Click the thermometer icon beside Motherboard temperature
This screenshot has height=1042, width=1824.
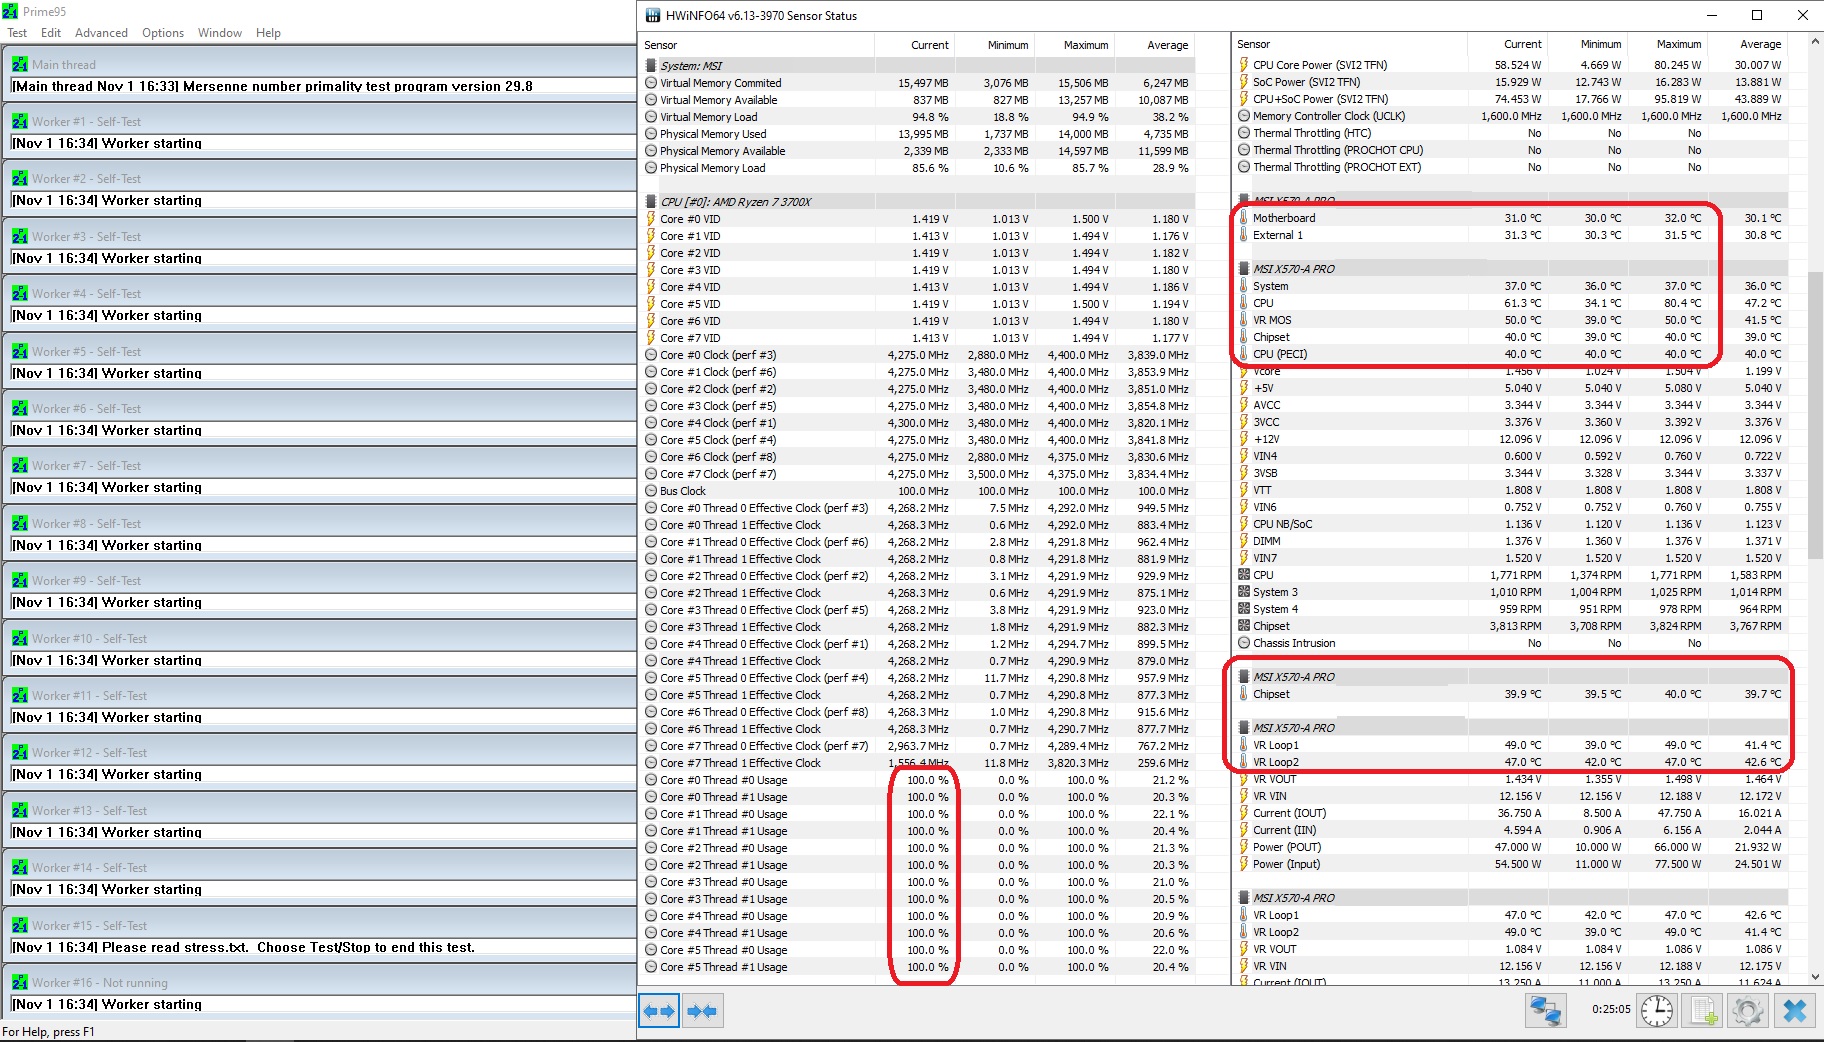(1244, 218)
